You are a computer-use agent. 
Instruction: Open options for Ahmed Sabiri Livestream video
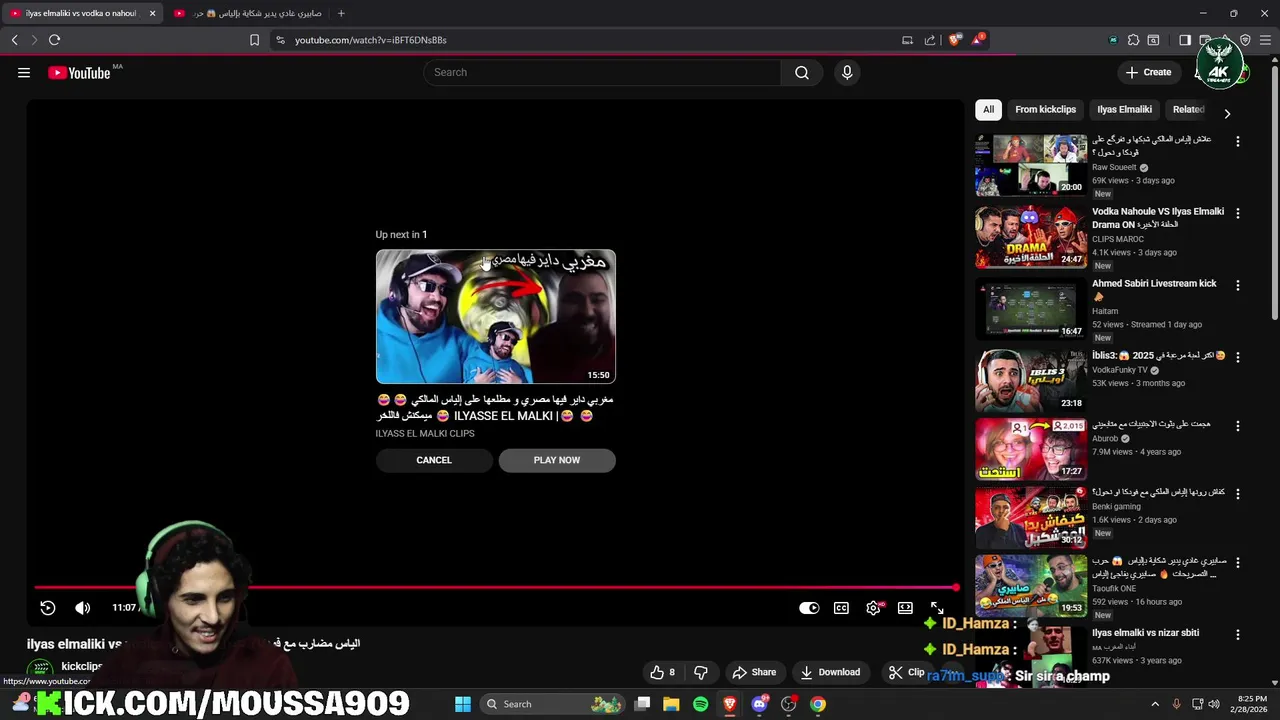[1237, 286]
